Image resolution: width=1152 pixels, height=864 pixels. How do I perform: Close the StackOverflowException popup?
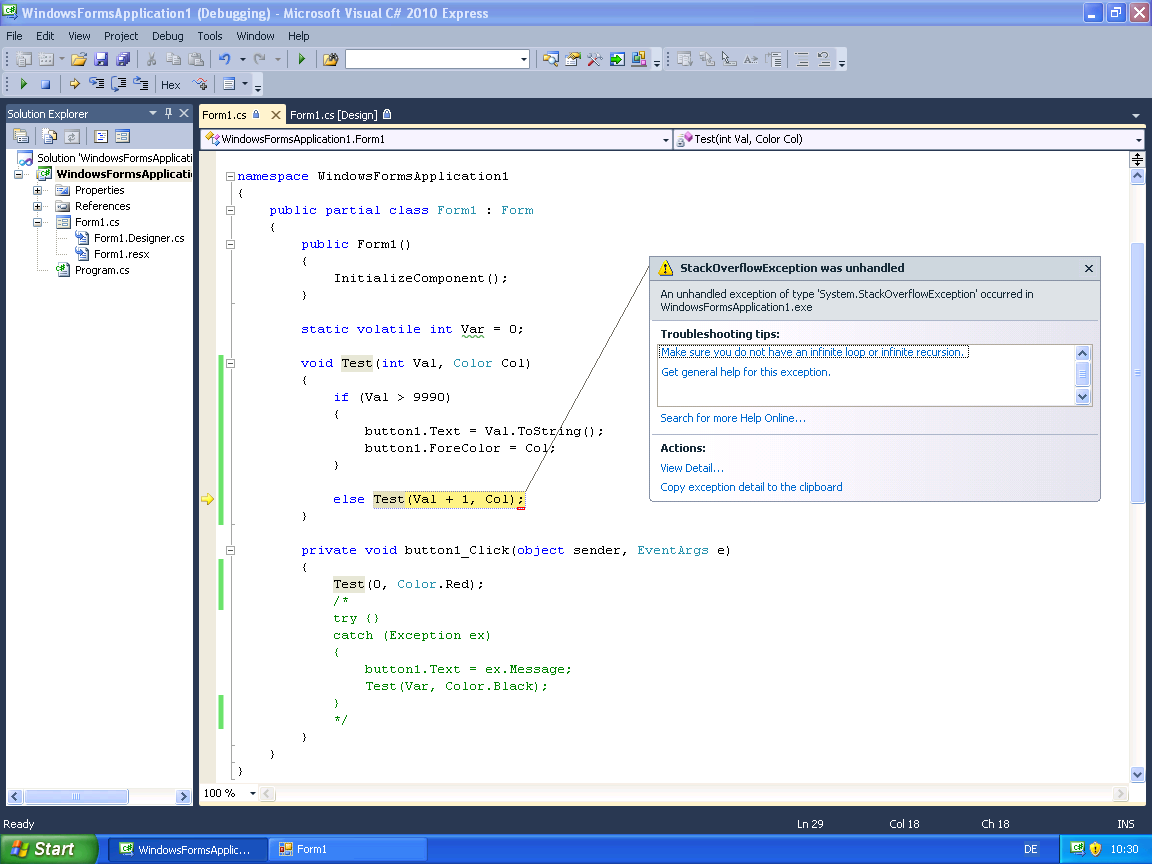[x=1089, y=269]
